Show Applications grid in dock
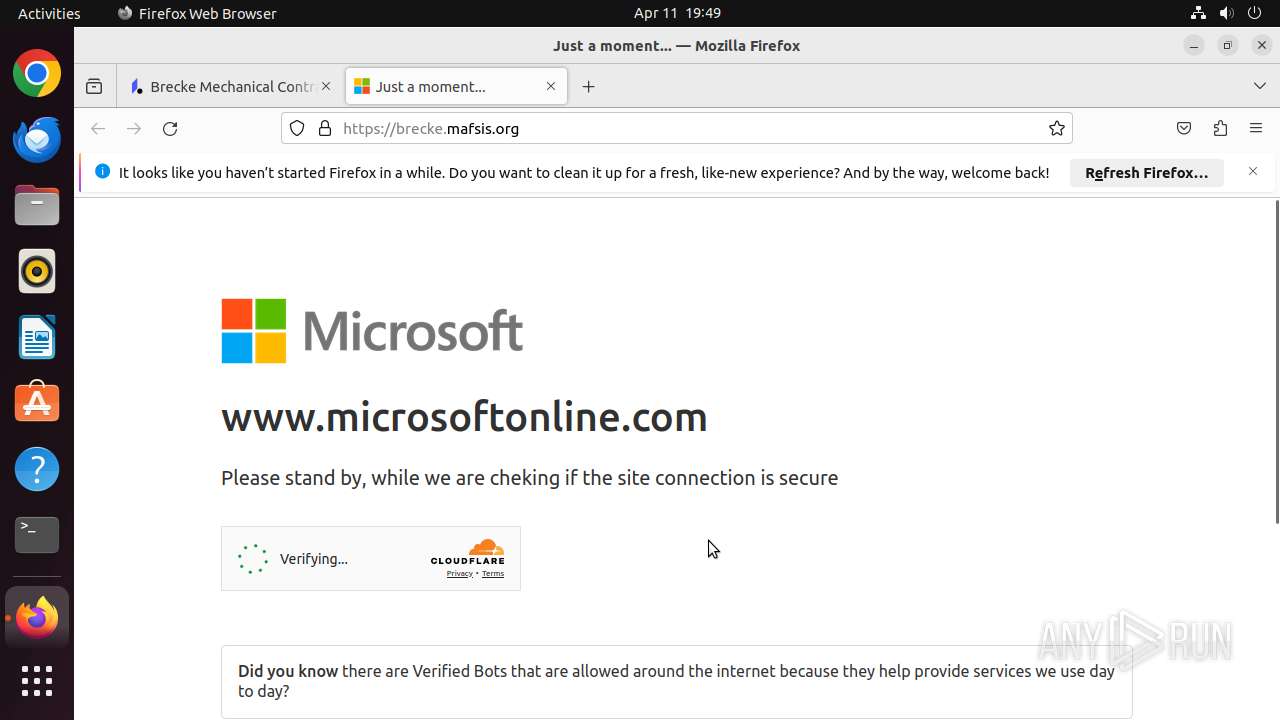 coord(37,682)
